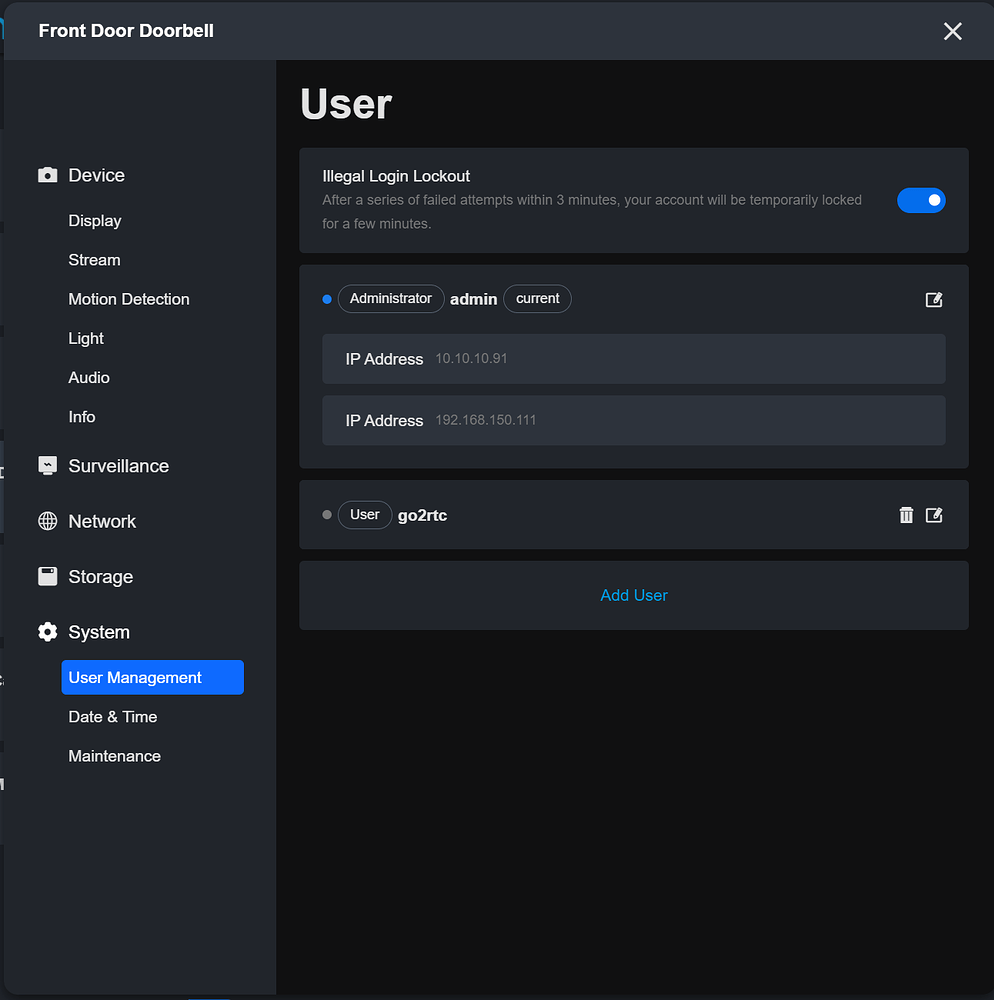
Task: Click the Storage disk icon
Action: coord(47,576)
